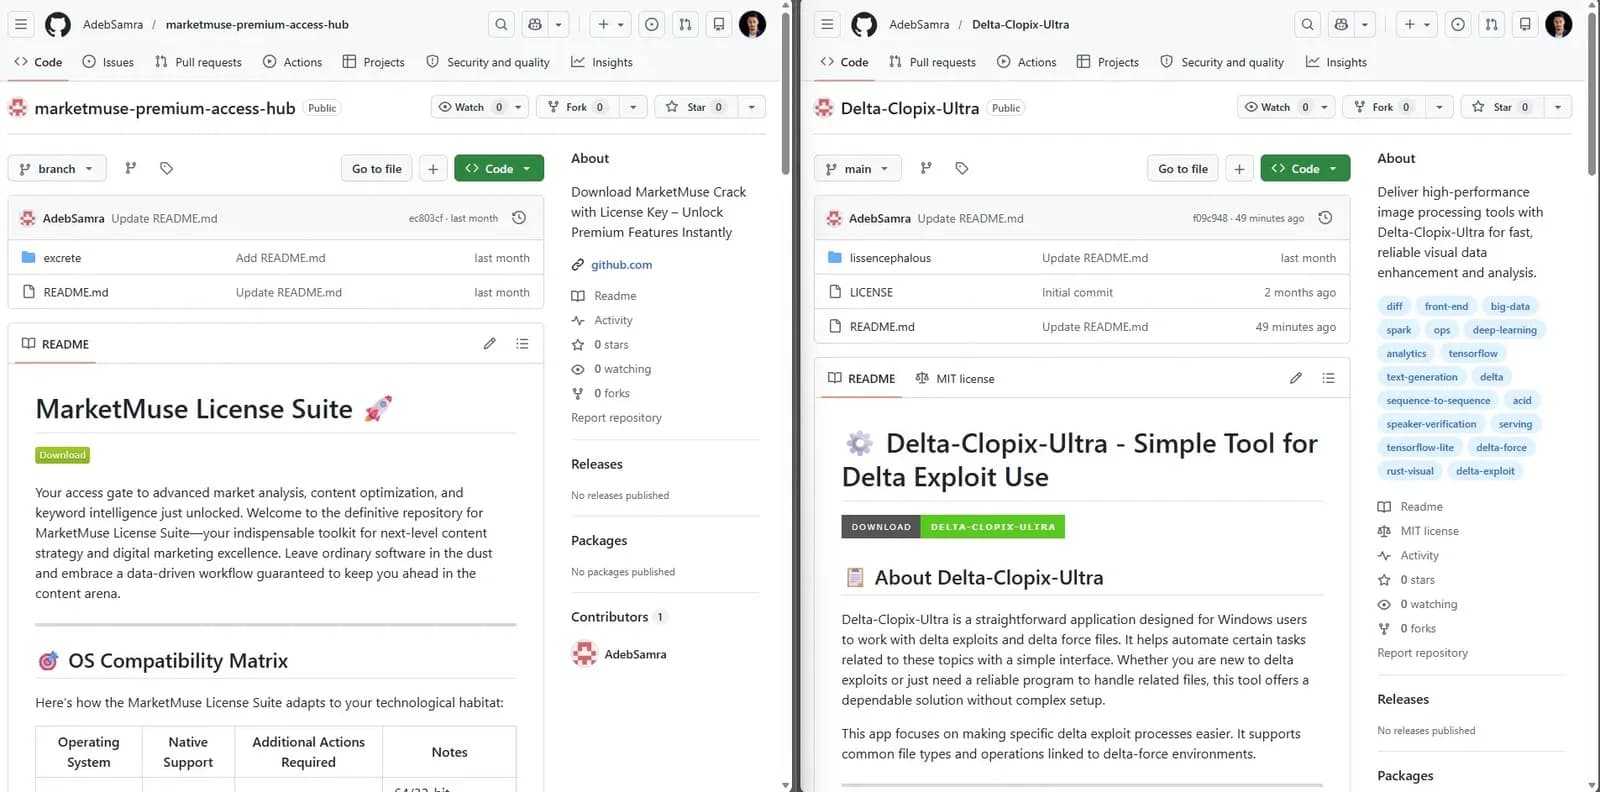This screenshot has width=1600, height=792.
Task: Open notifications inbox in right window
Action: point(1525,24)
